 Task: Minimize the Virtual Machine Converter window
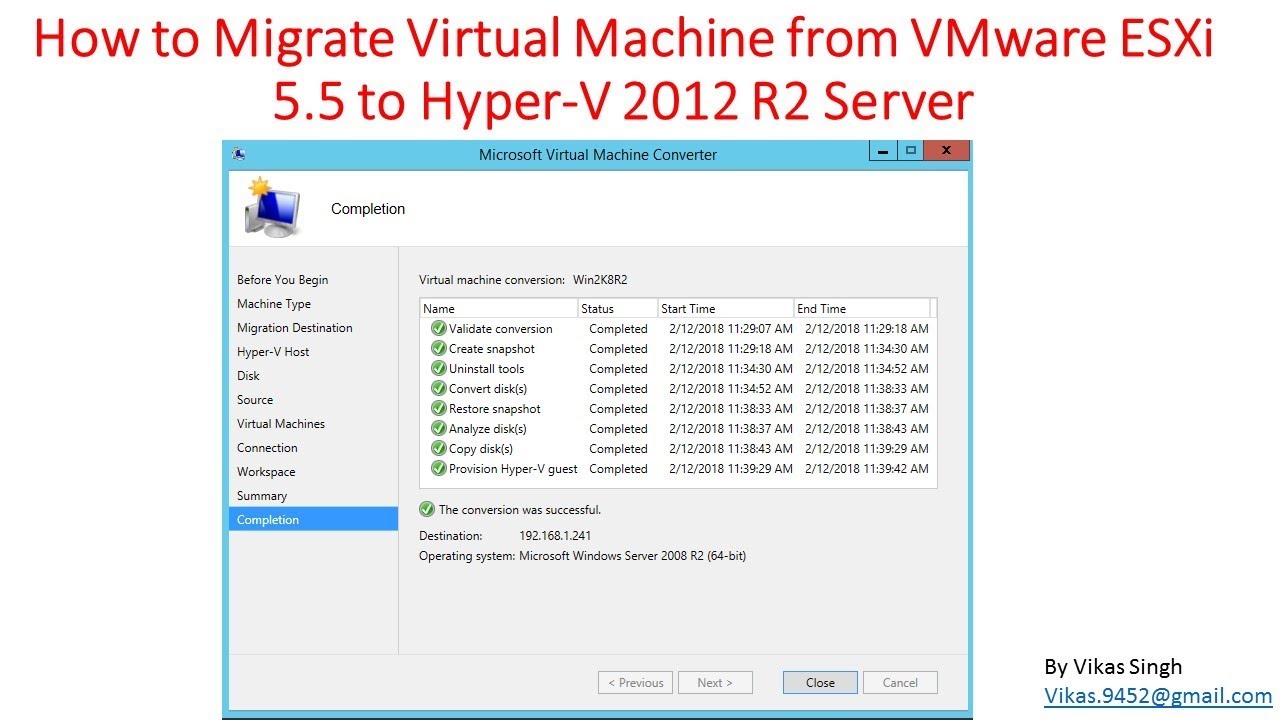883,151
